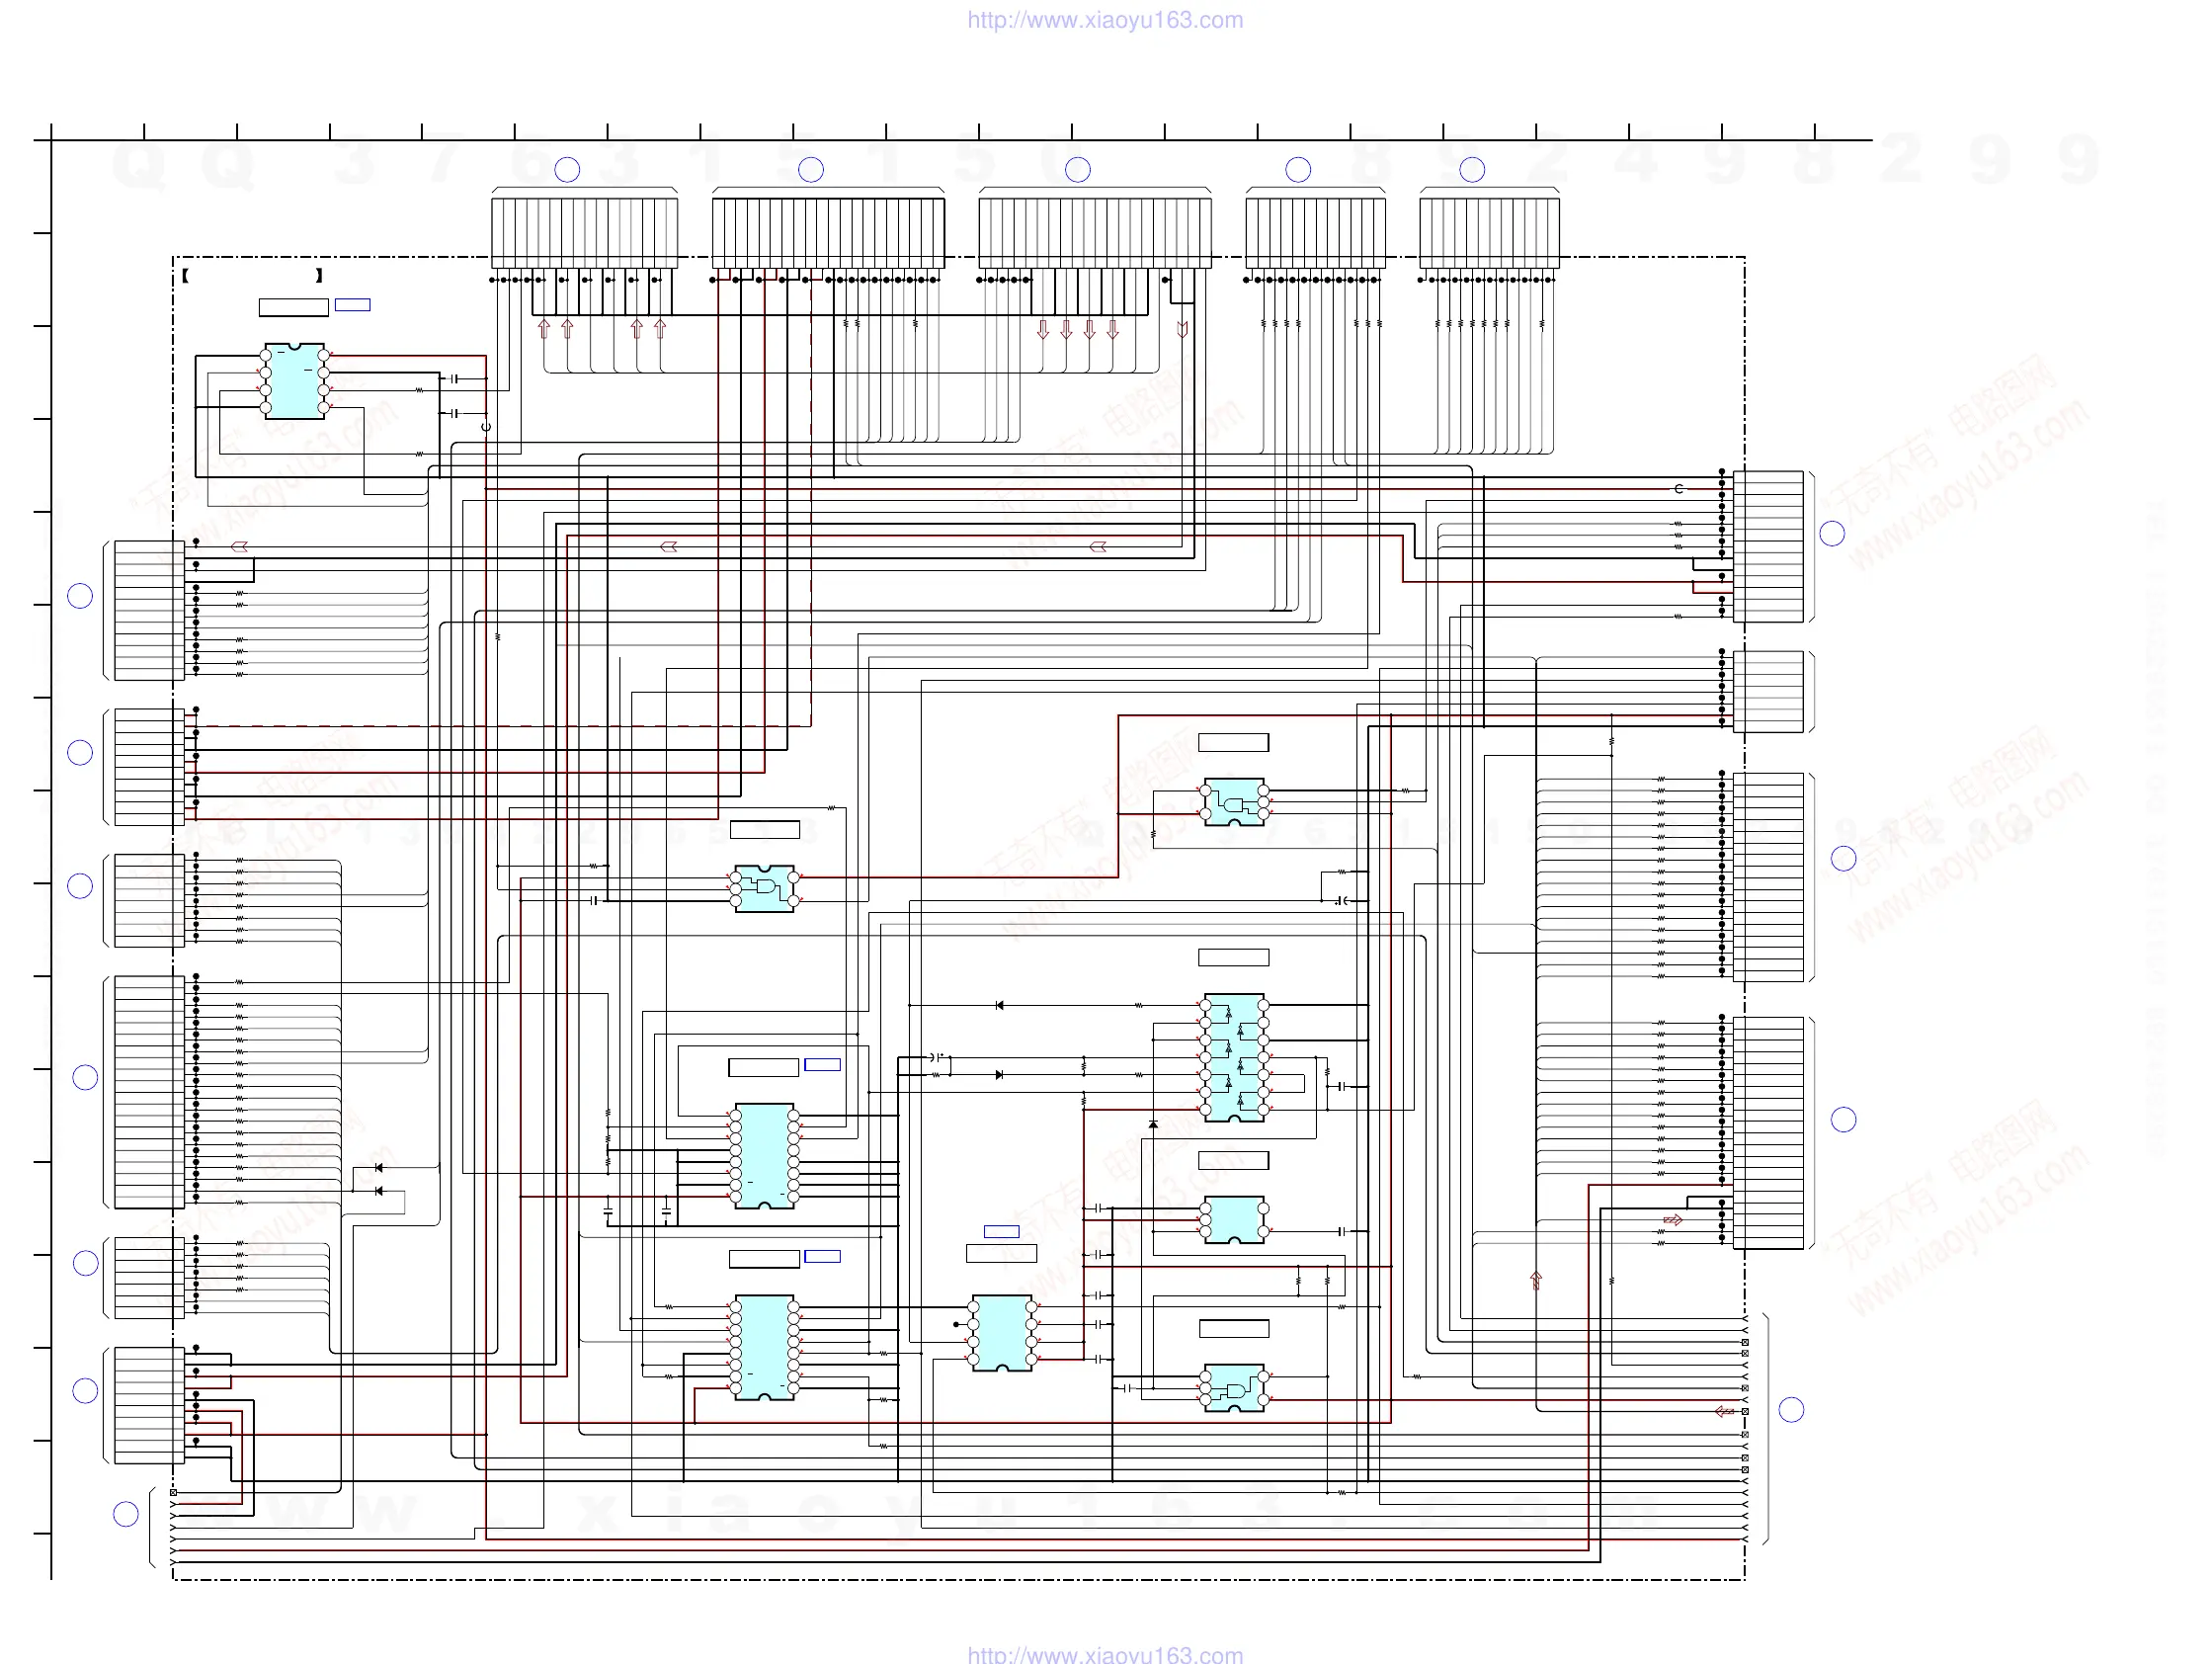Click the xiaoyu163.com URL at page top
The image size is (2212, 1664).
1105,20
